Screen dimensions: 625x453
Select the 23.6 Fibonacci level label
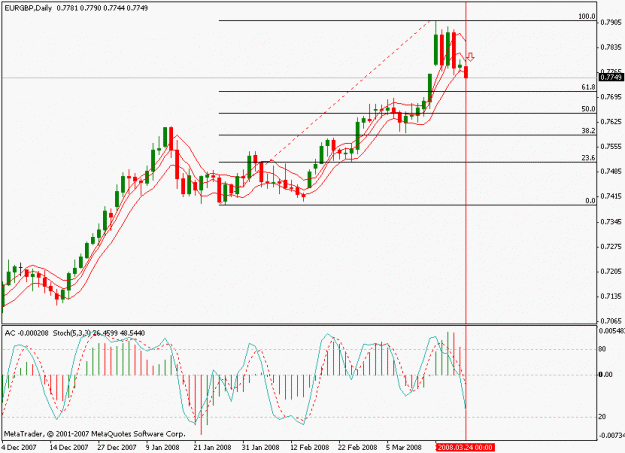tap(588, 158)
